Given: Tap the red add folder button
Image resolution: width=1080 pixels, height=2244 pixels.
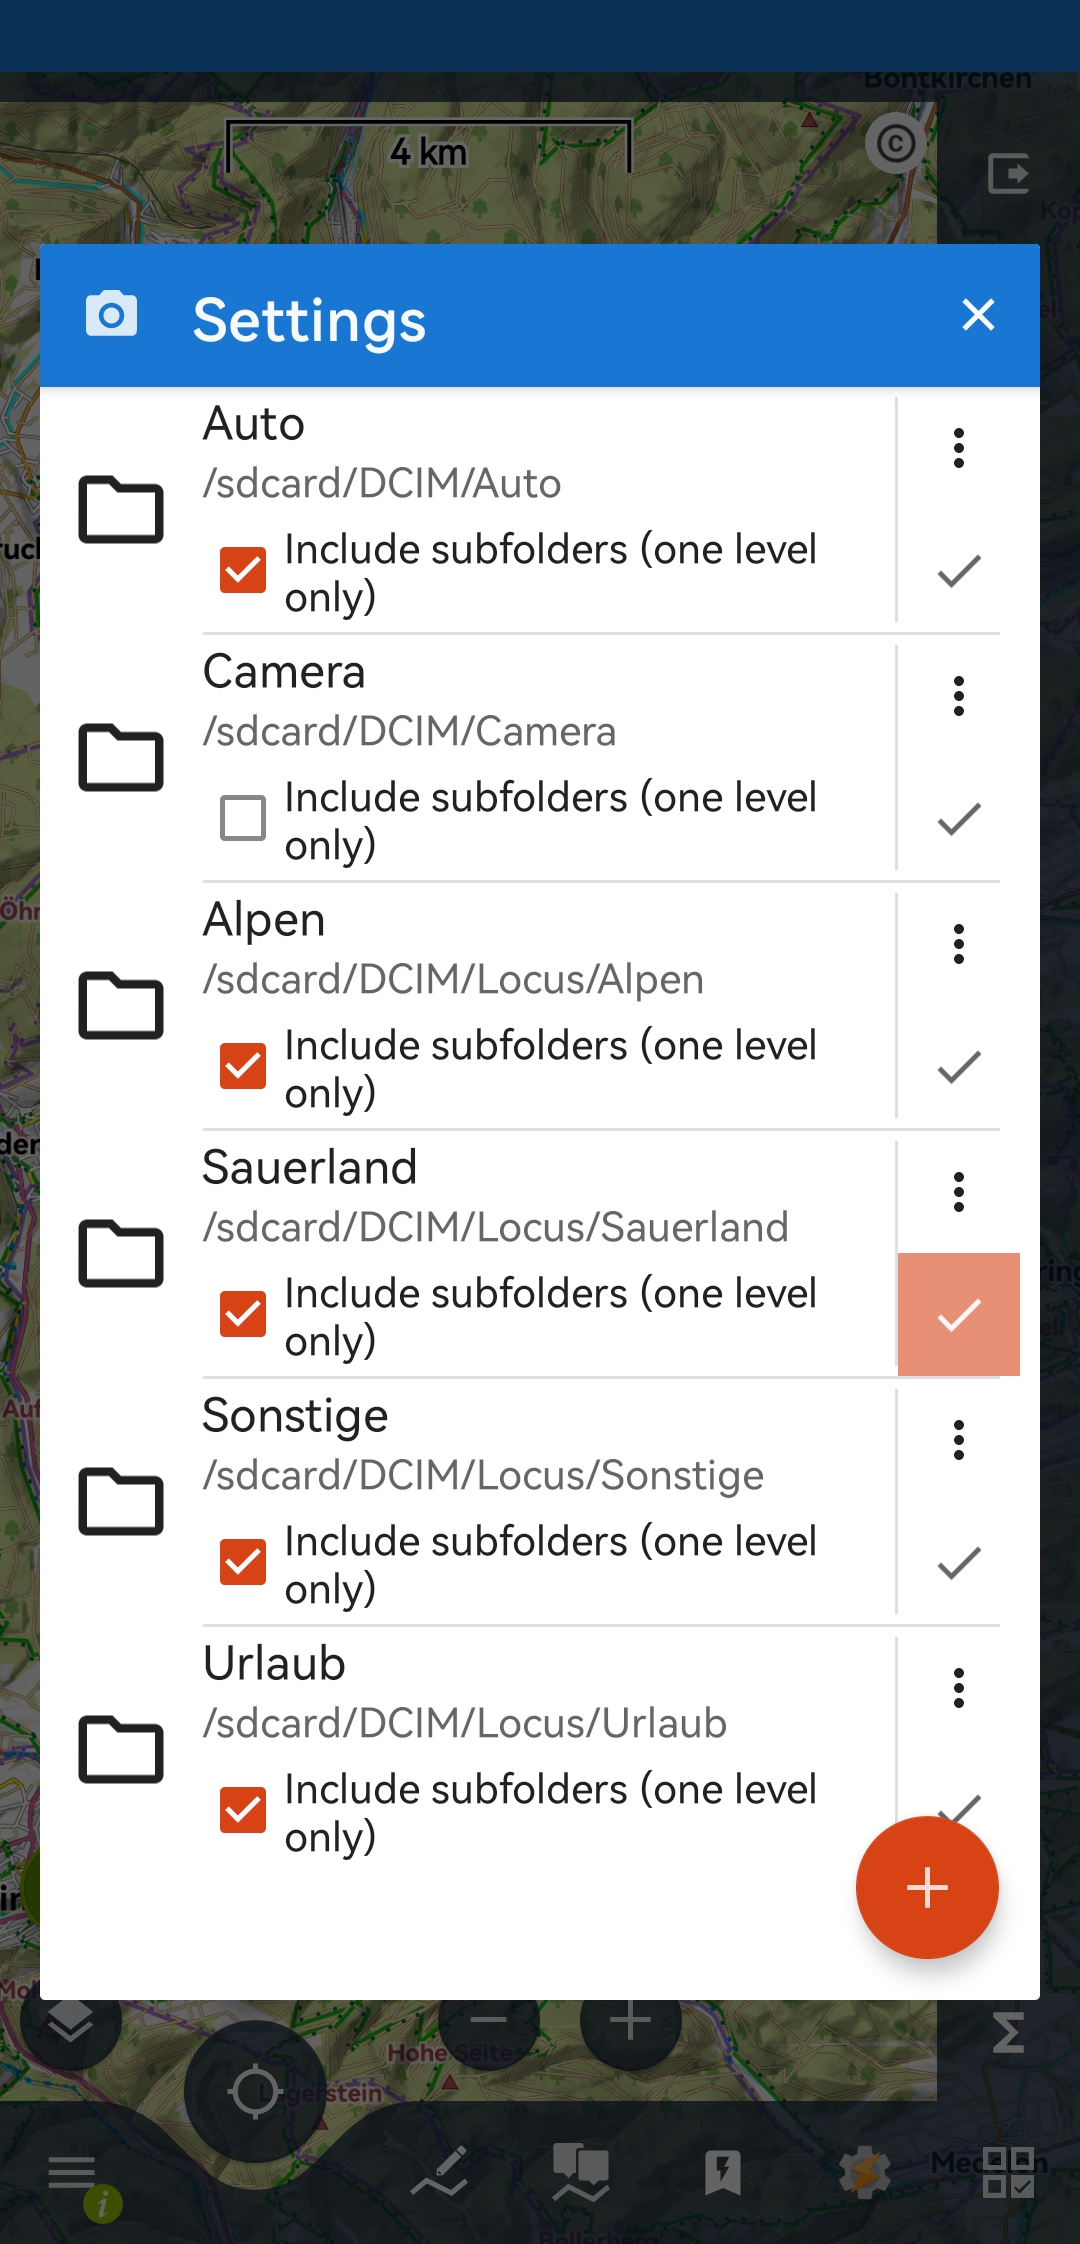Looking at the screenshot, I should click(927, 1887).
